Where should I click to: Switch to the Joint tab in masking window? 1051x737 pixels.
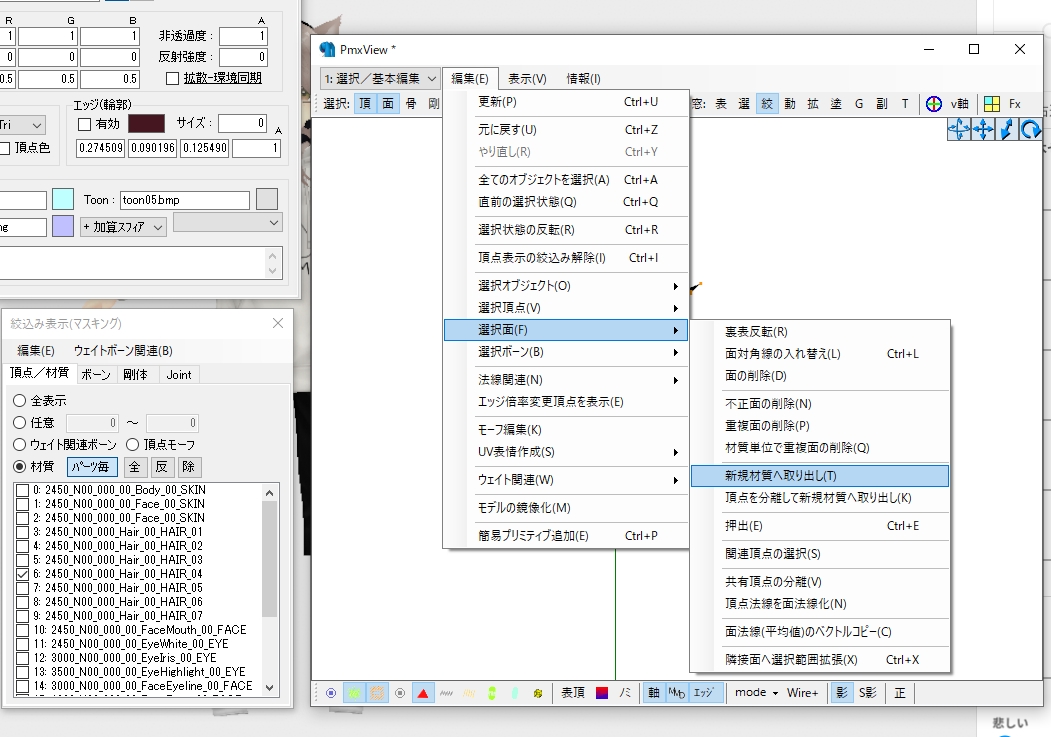coord(179,375)
